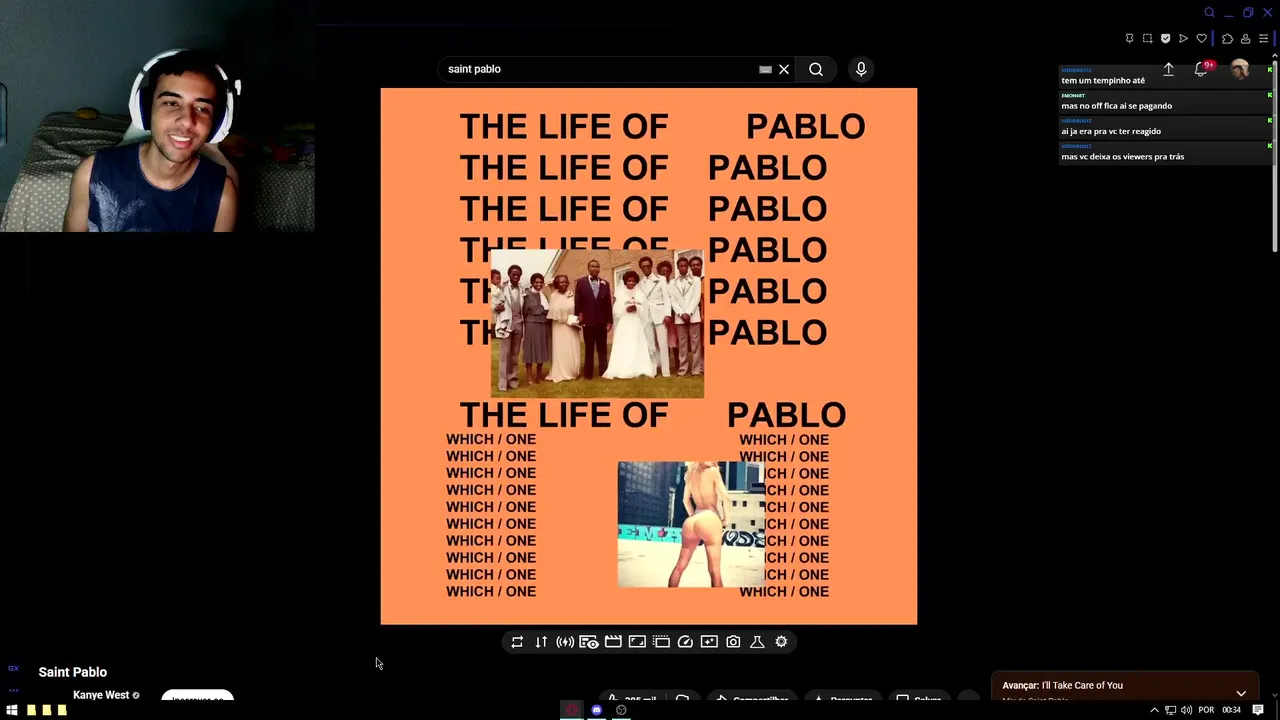Click chat message 'tem um tempinho até'
This screenshot has width=1280, height=720.
(x=1103, y=80)
